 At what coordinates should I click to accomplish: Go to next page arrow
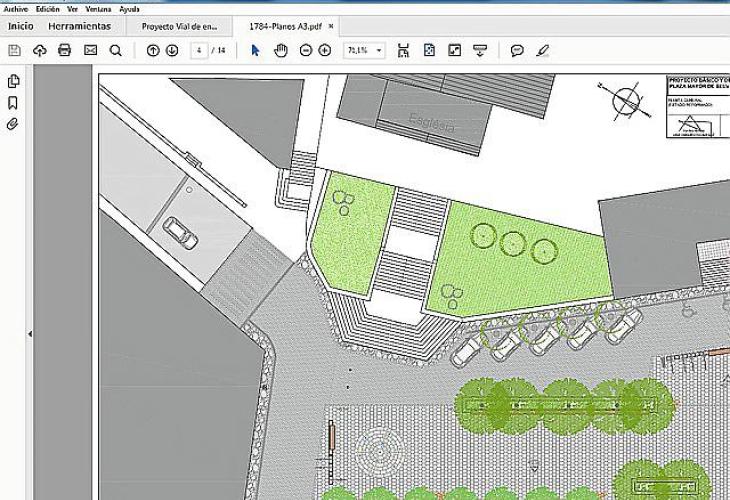tap(172, 50)
